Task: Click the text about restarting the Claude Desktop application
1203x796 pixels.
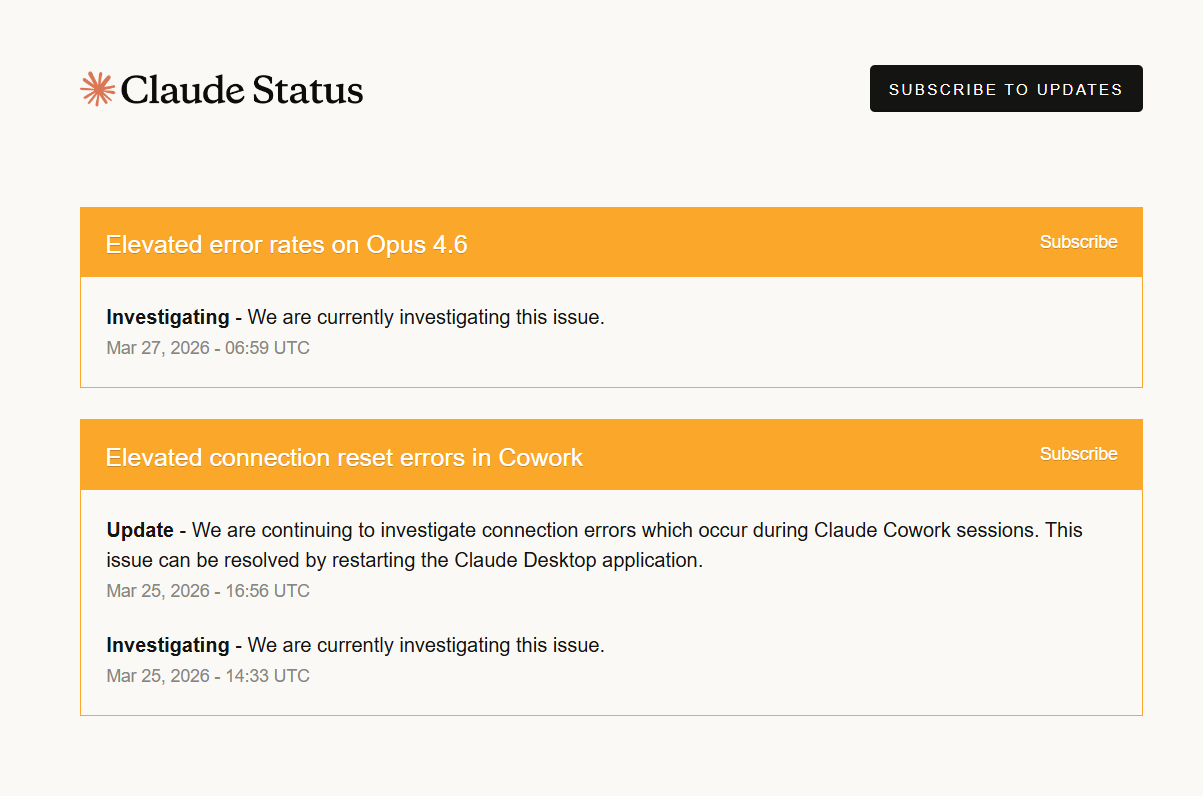Action: pos(405,560)
